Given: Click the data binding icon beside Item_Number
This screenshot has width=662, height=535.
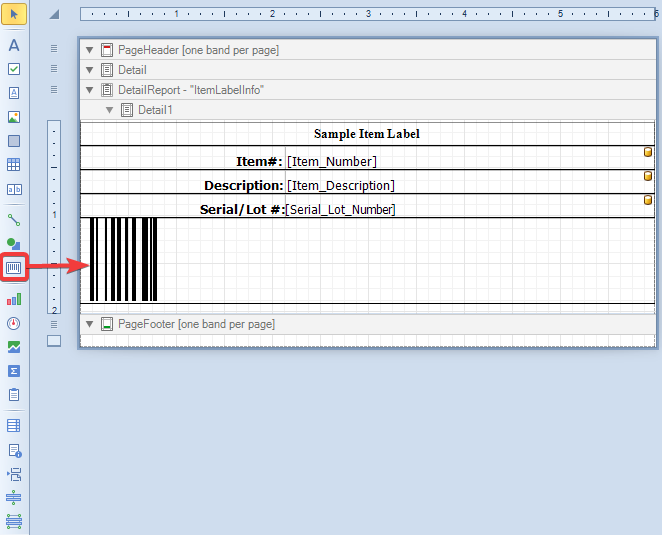Looking at the screenshot, I should point(648,152).
